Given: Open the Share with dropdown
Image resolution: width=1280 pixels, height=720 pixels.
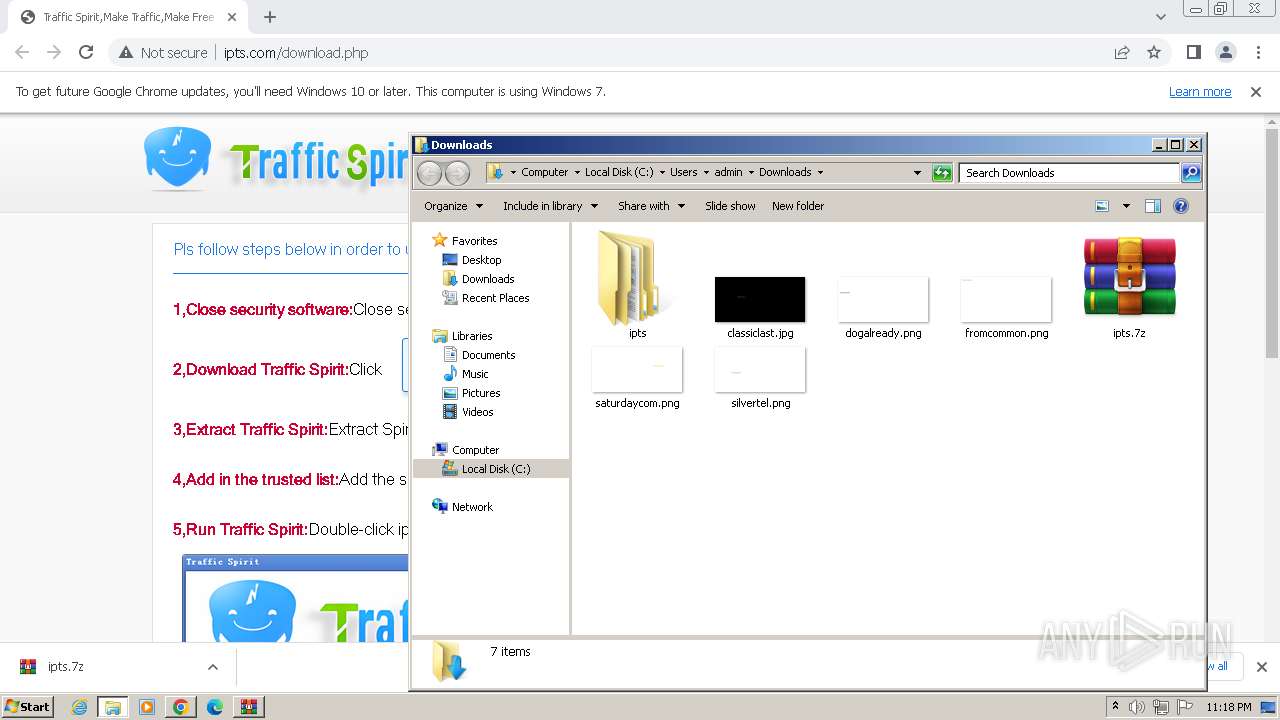Looking at the screenshot, I should pos(651,206).
